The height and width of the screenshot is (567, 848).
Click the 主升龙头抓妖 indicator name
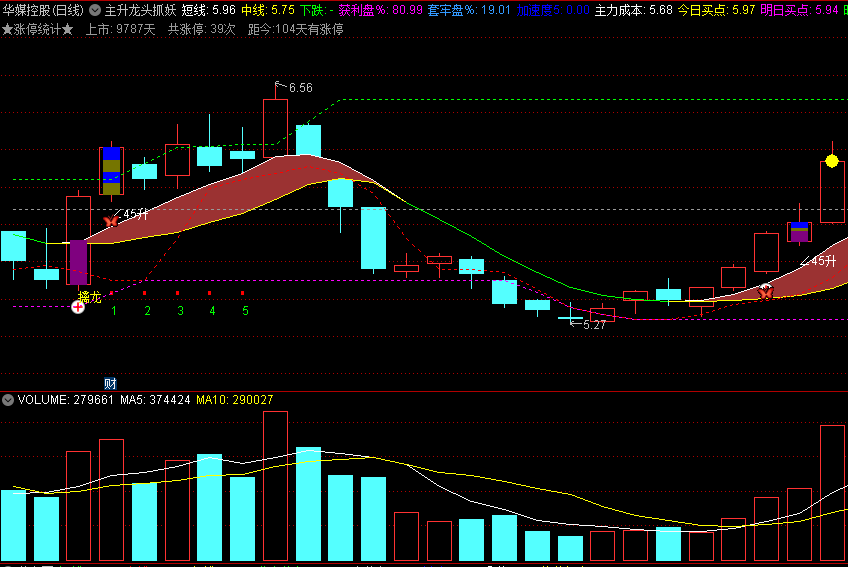click(x=140, y=10)
